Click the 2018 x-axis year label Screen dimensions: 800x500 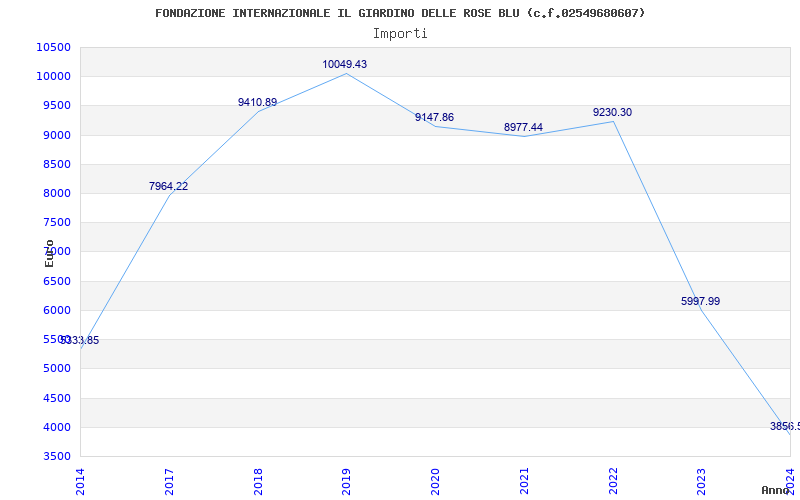coord(258,481)
